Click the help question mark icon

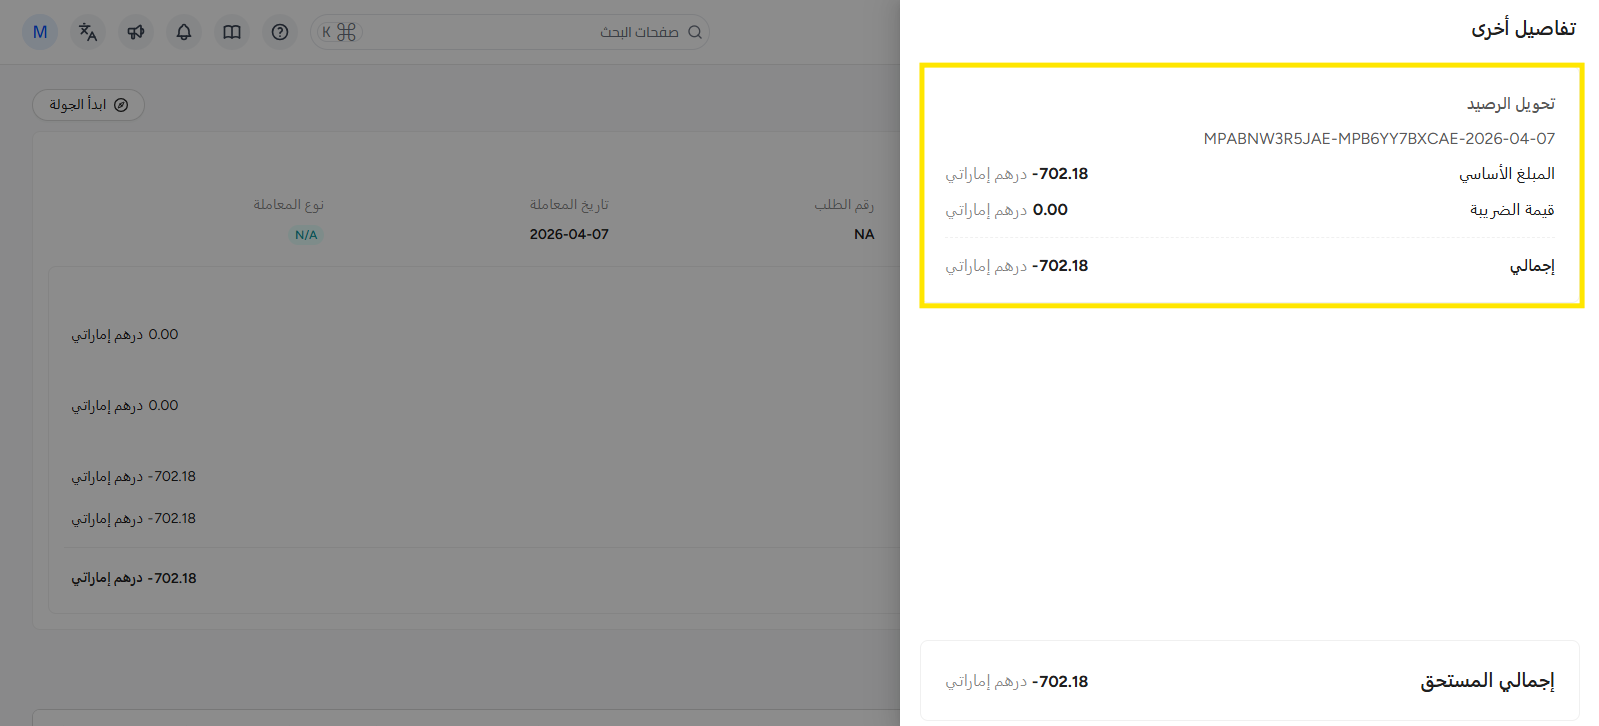pyautogui.click(x=280, y=32)
